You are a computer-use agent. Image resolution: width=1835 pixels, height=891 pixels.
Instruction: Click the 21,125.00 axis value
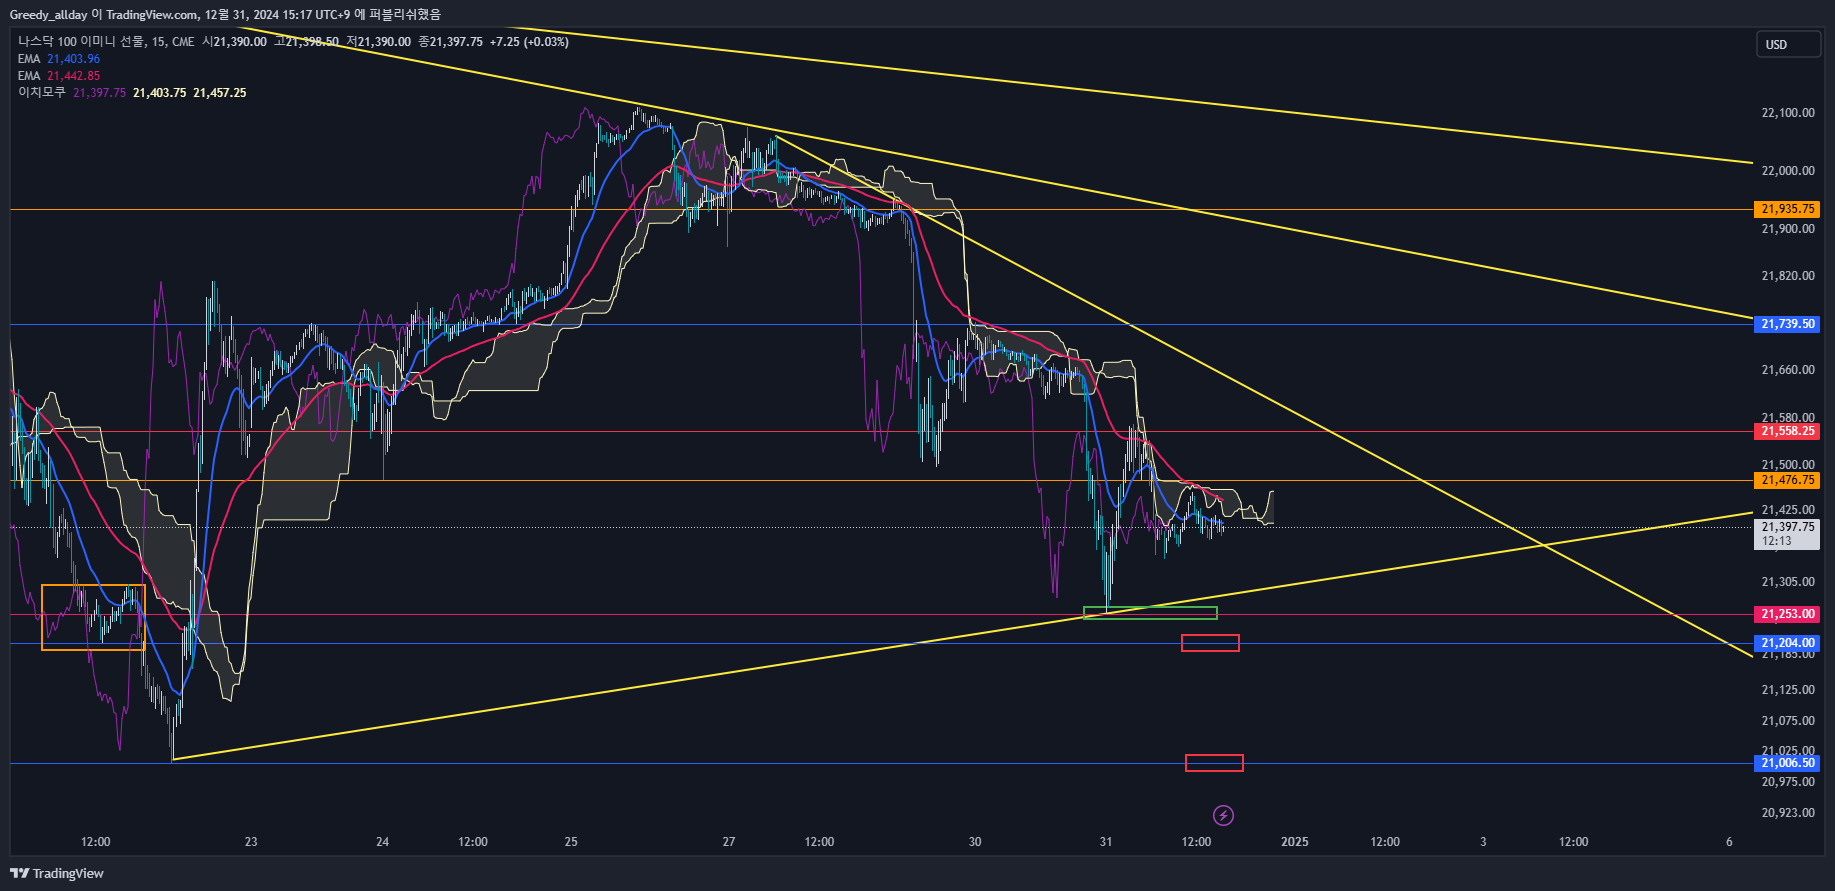pyautogui.click(x=1788, y=690)
